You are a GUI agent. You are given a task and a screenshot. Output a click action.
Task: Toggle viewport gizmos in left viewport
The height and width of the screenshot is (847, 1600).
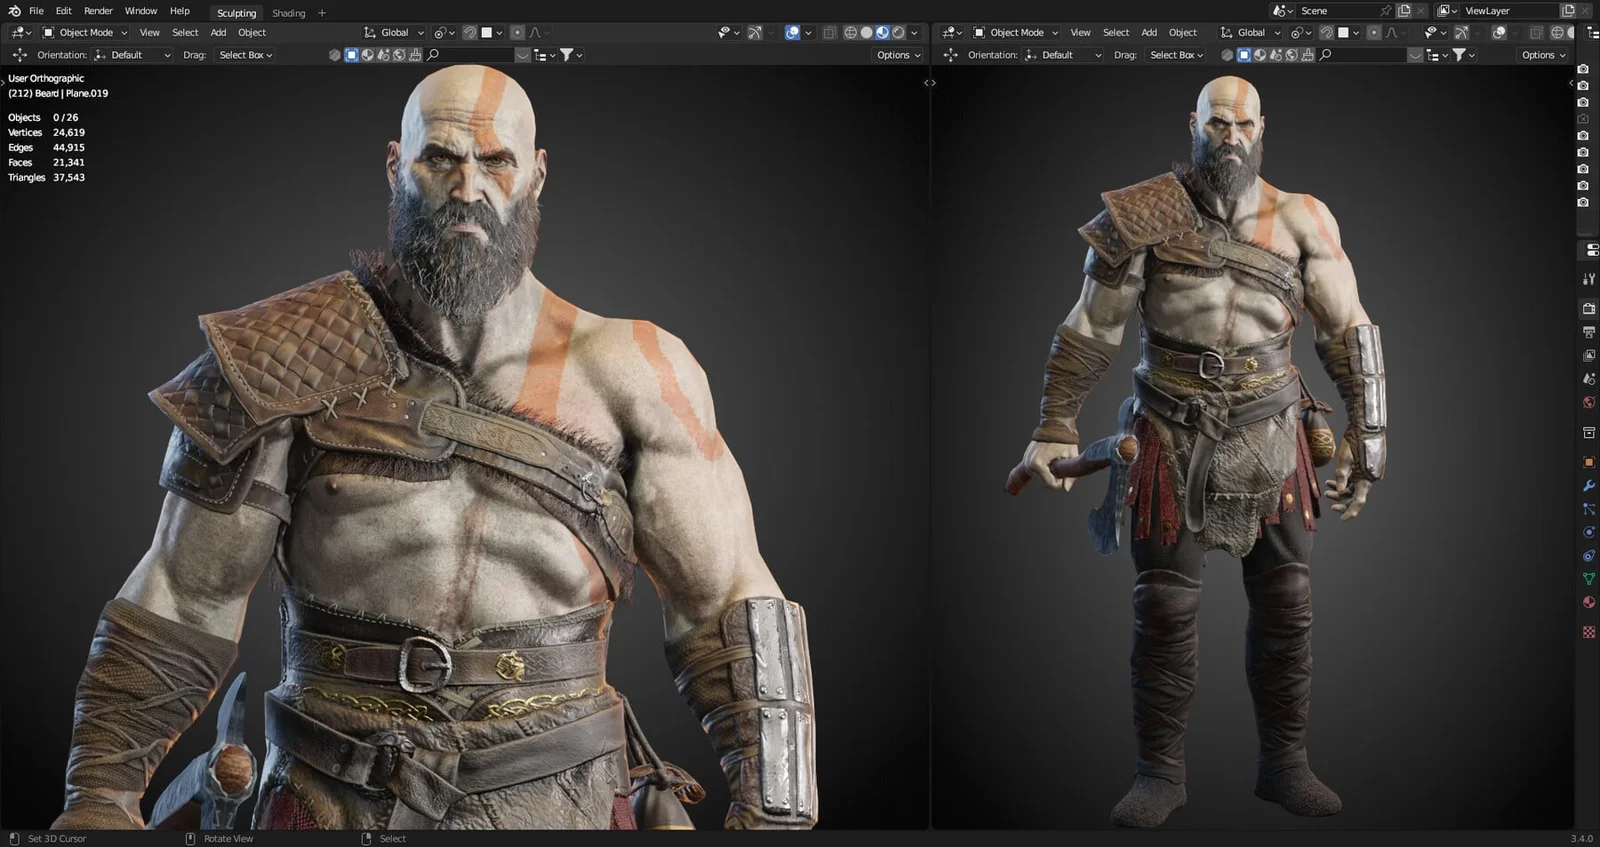[x=755, y=33]
